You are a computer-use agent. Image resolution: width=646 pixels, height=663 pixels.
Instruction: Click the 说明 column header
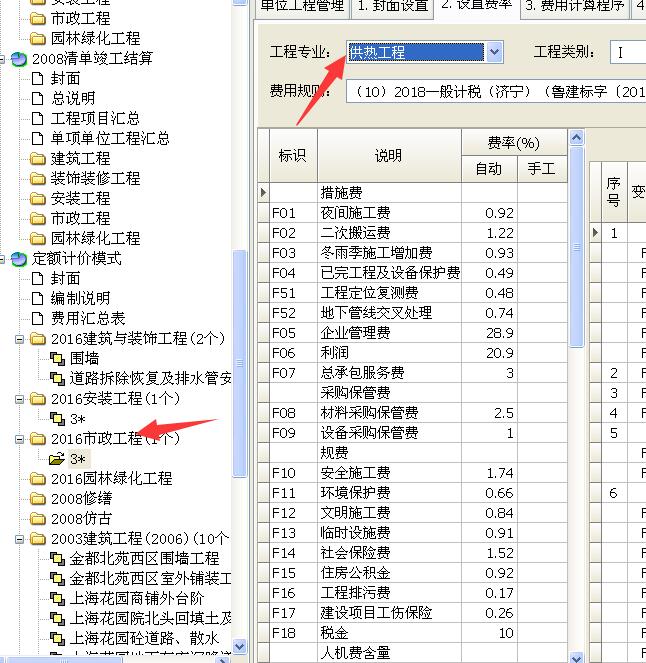pos(389,156)
